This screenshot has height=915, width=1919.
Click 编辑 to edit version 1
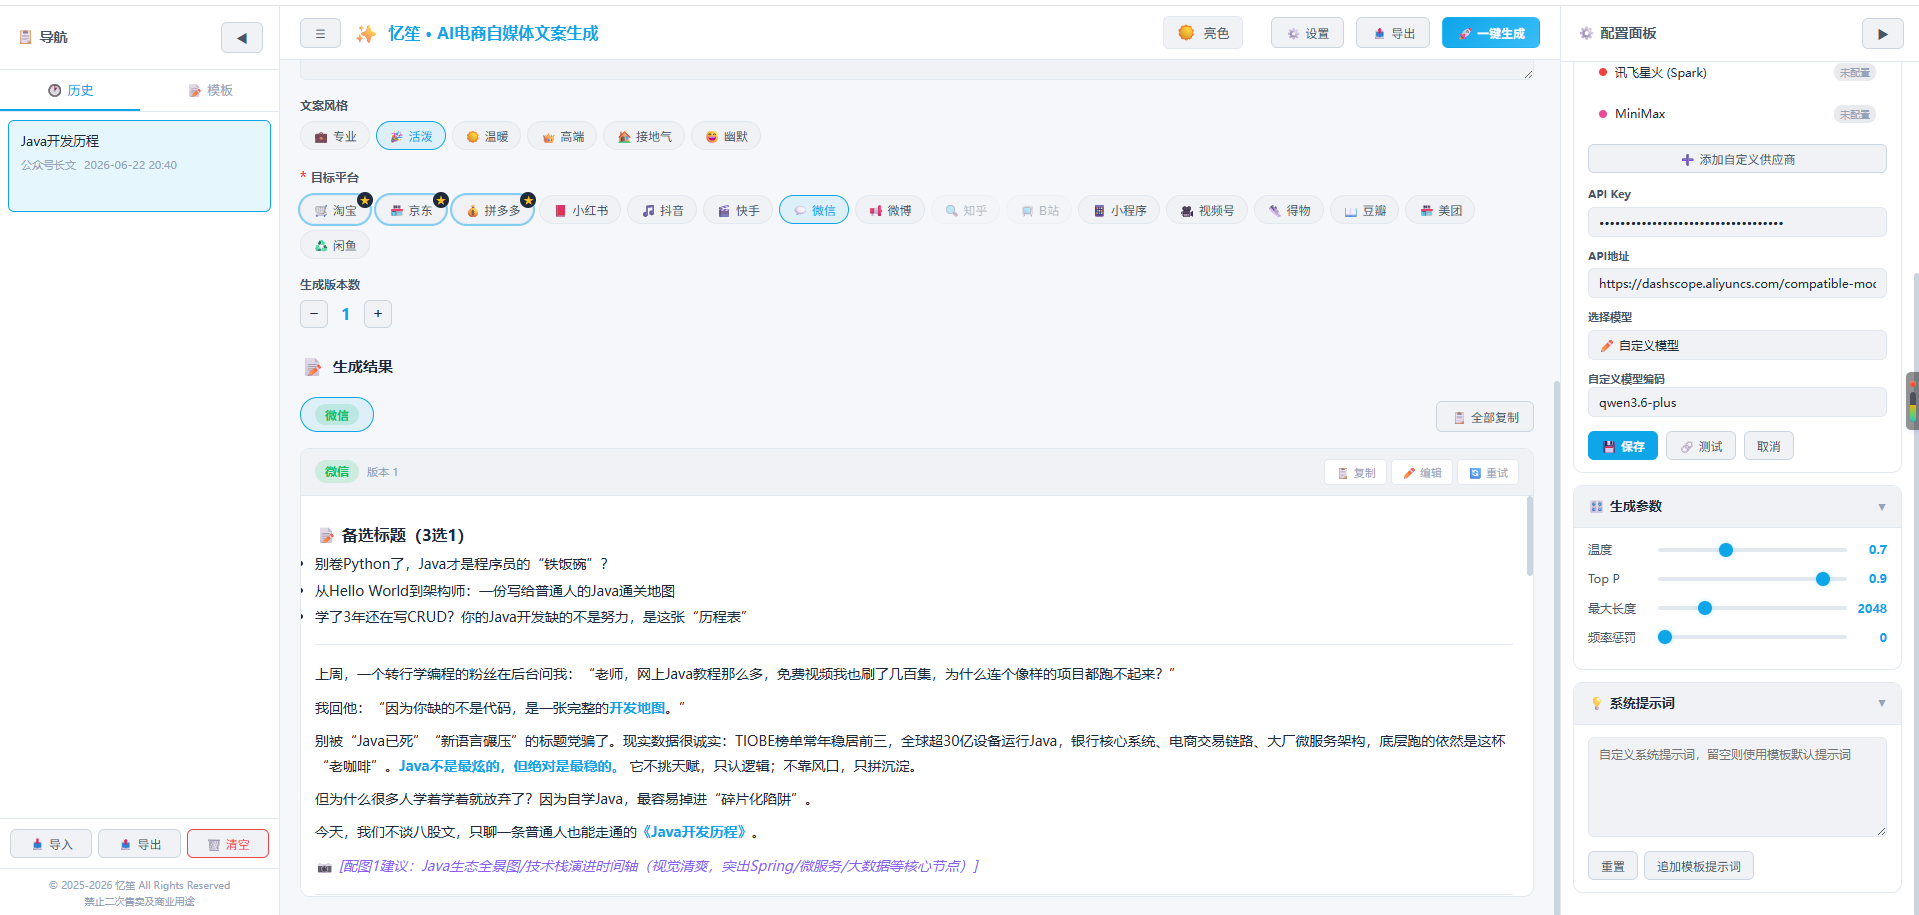tap(1421, 472)
